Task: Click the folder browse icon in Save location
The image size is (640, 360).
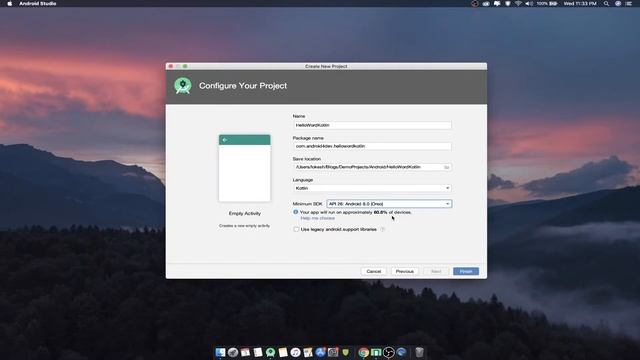Action: pyautogui.click(x=447, y=167)
